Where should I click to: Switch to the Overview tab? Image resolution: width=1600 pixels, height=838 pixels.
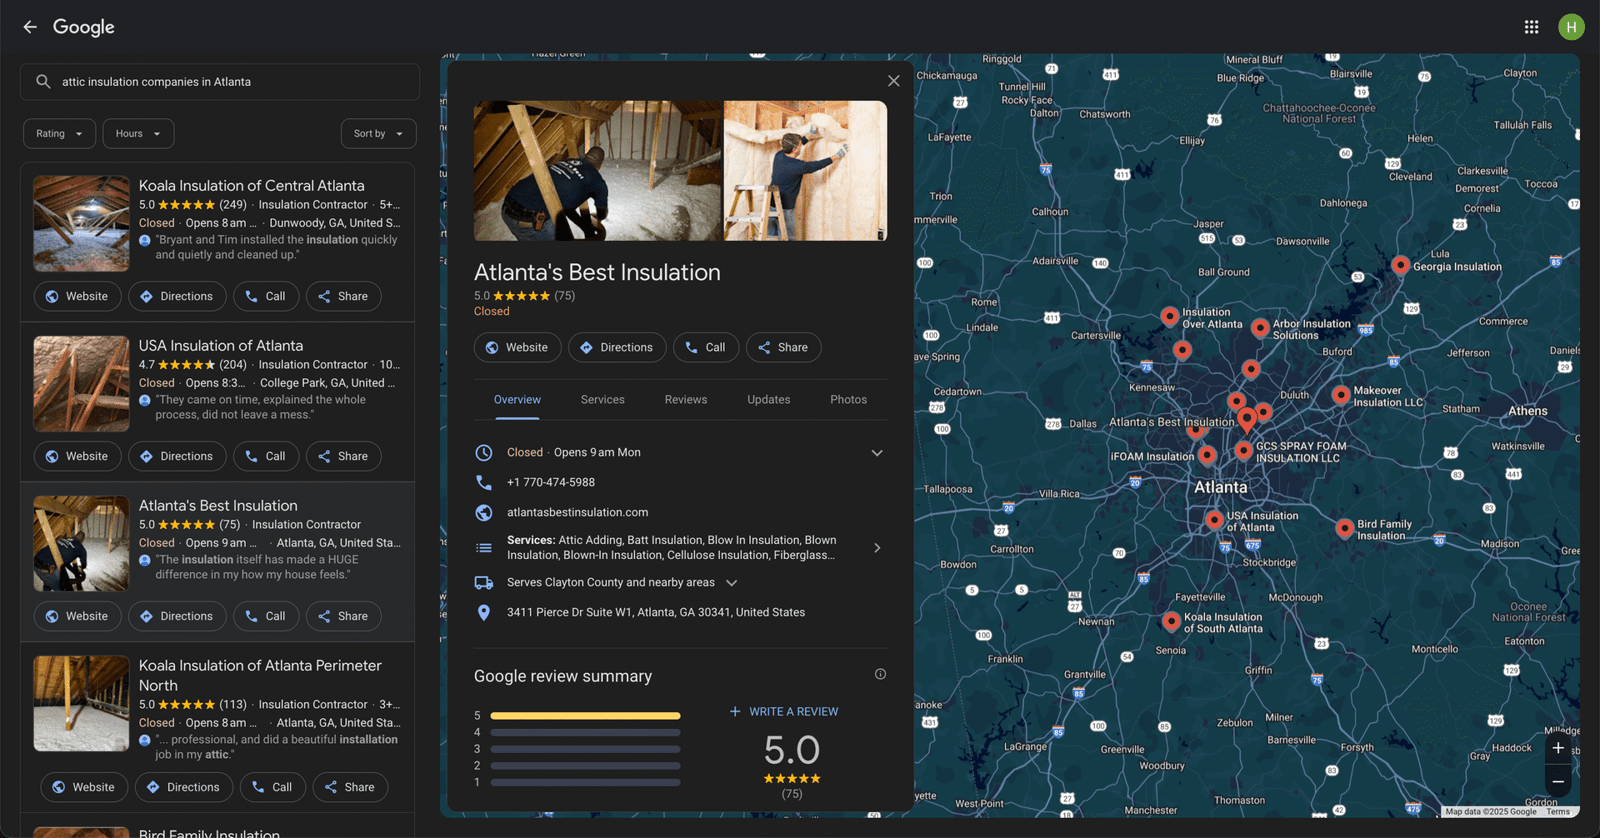click(x=517, y=400)
